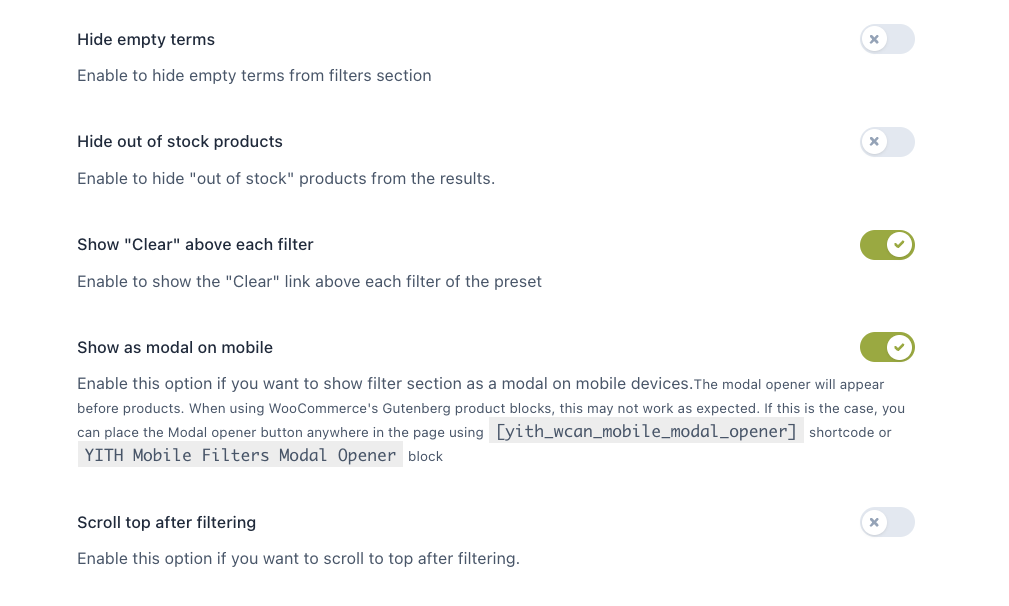
Task: Enable Scroll top after filtering switch
Action: point(887,523)
